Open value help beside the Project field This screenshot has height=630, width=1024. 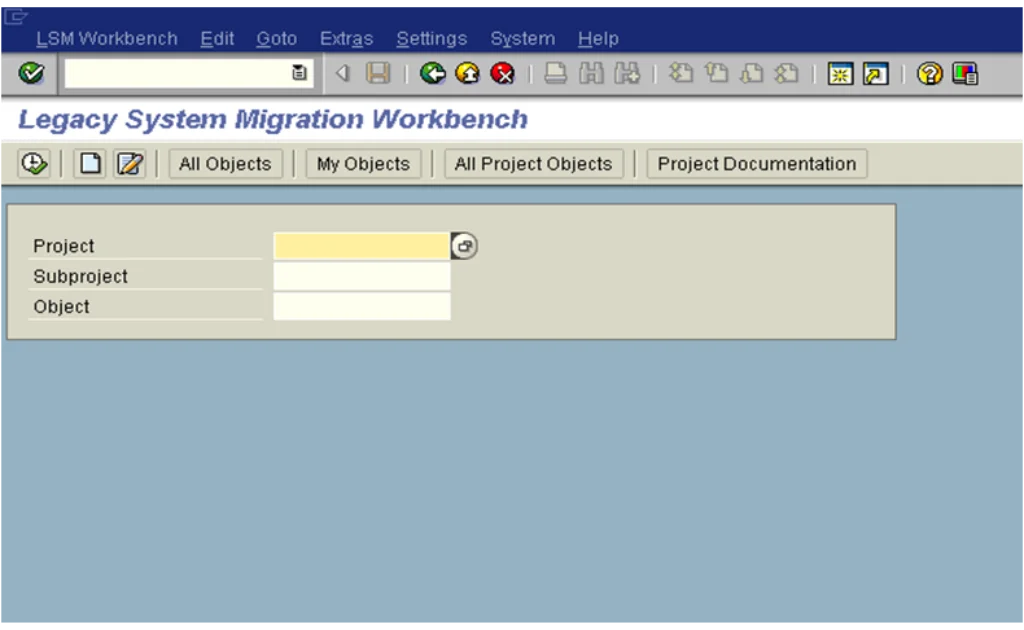point(464,246)
